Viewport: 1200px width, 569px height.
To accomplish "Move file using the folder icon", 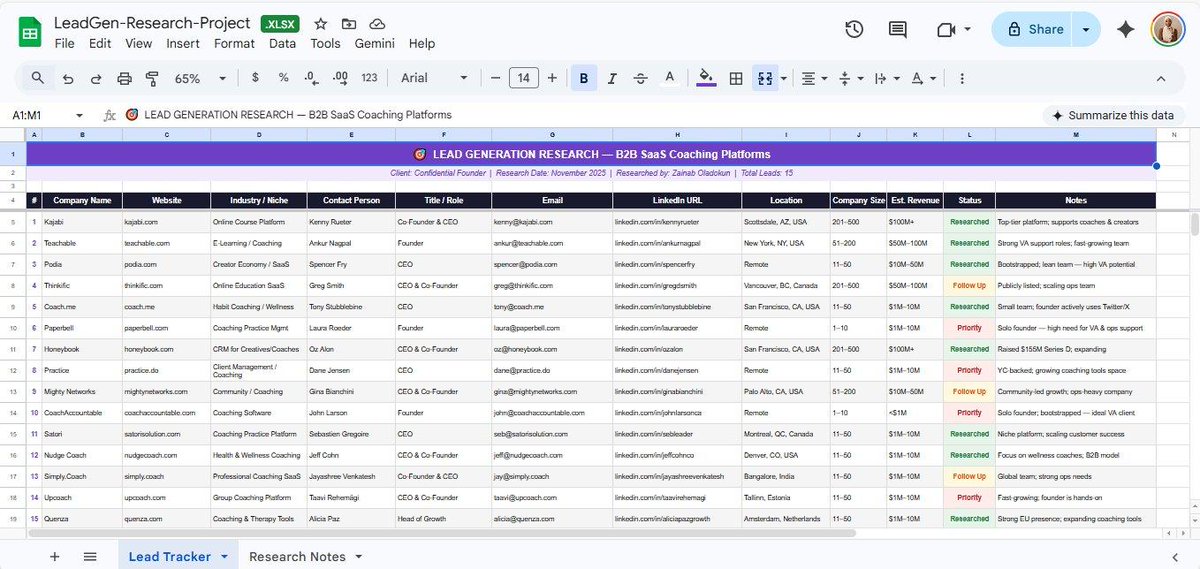I will coord(348,23).
